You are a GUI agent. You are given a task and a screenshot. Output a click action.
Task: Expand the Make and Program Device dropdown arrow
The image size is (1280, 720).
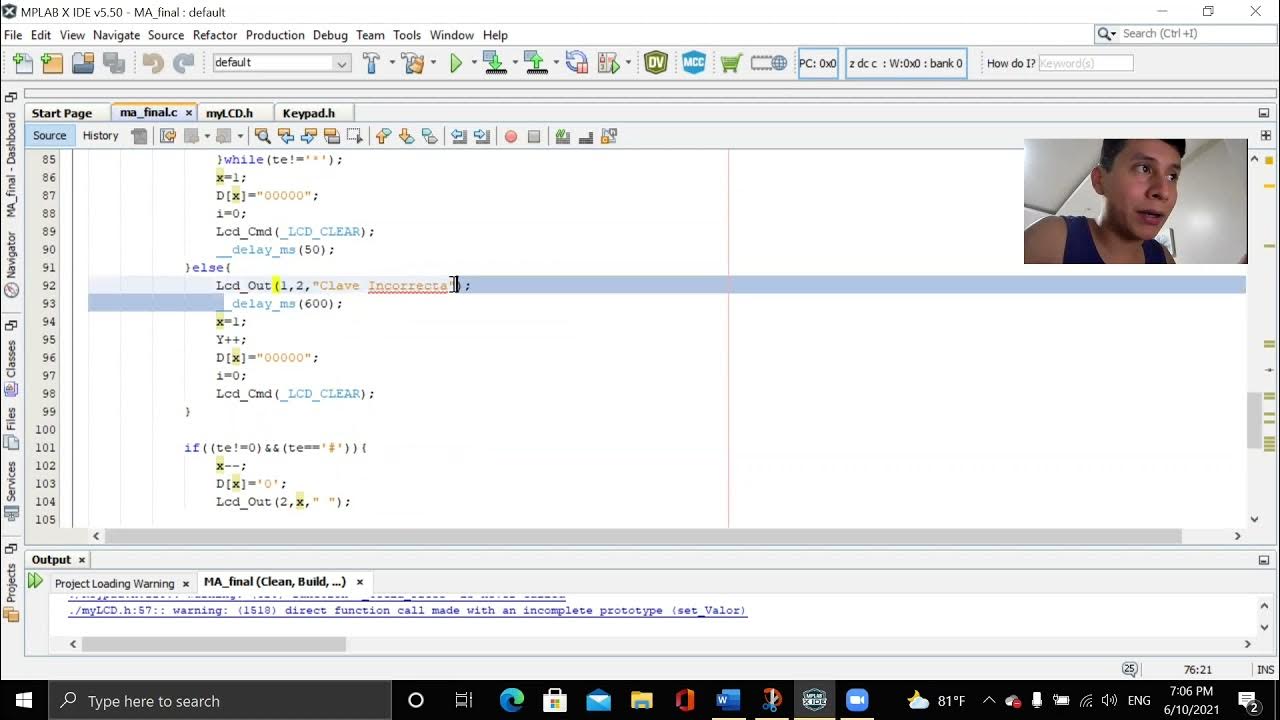click(x=514, y=63)
